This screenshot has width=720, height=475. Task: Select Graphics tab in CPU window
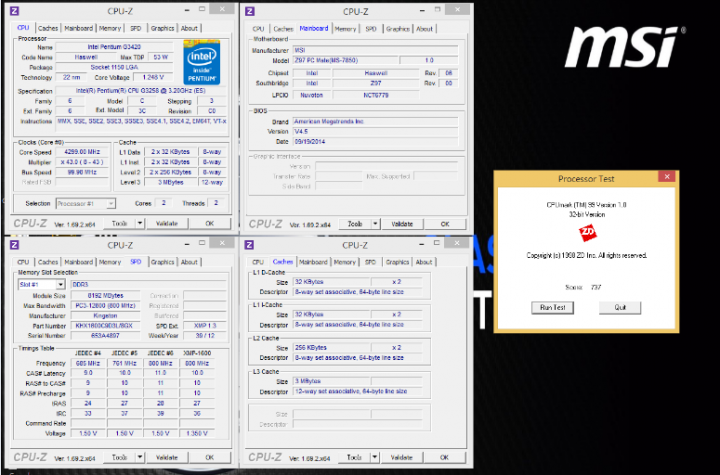[x=163, y=28]
